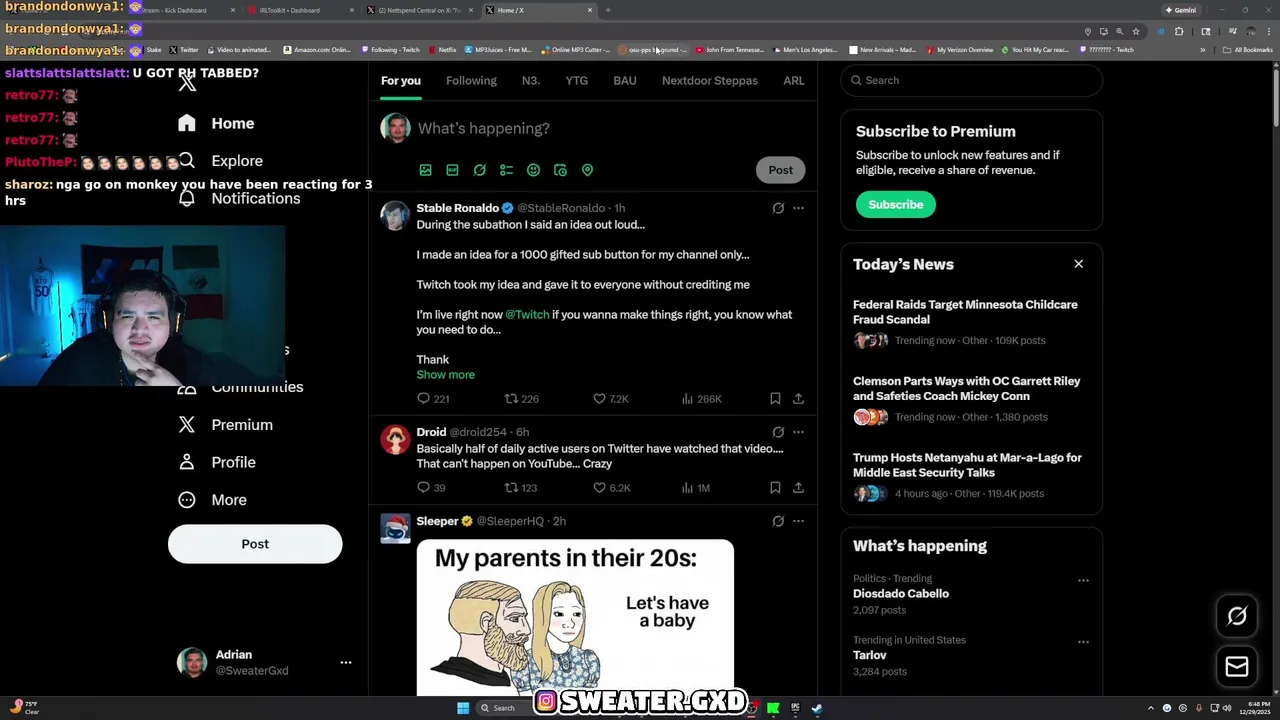
Task: Open more options on Droid's post
Action: (x=798, y=432)
